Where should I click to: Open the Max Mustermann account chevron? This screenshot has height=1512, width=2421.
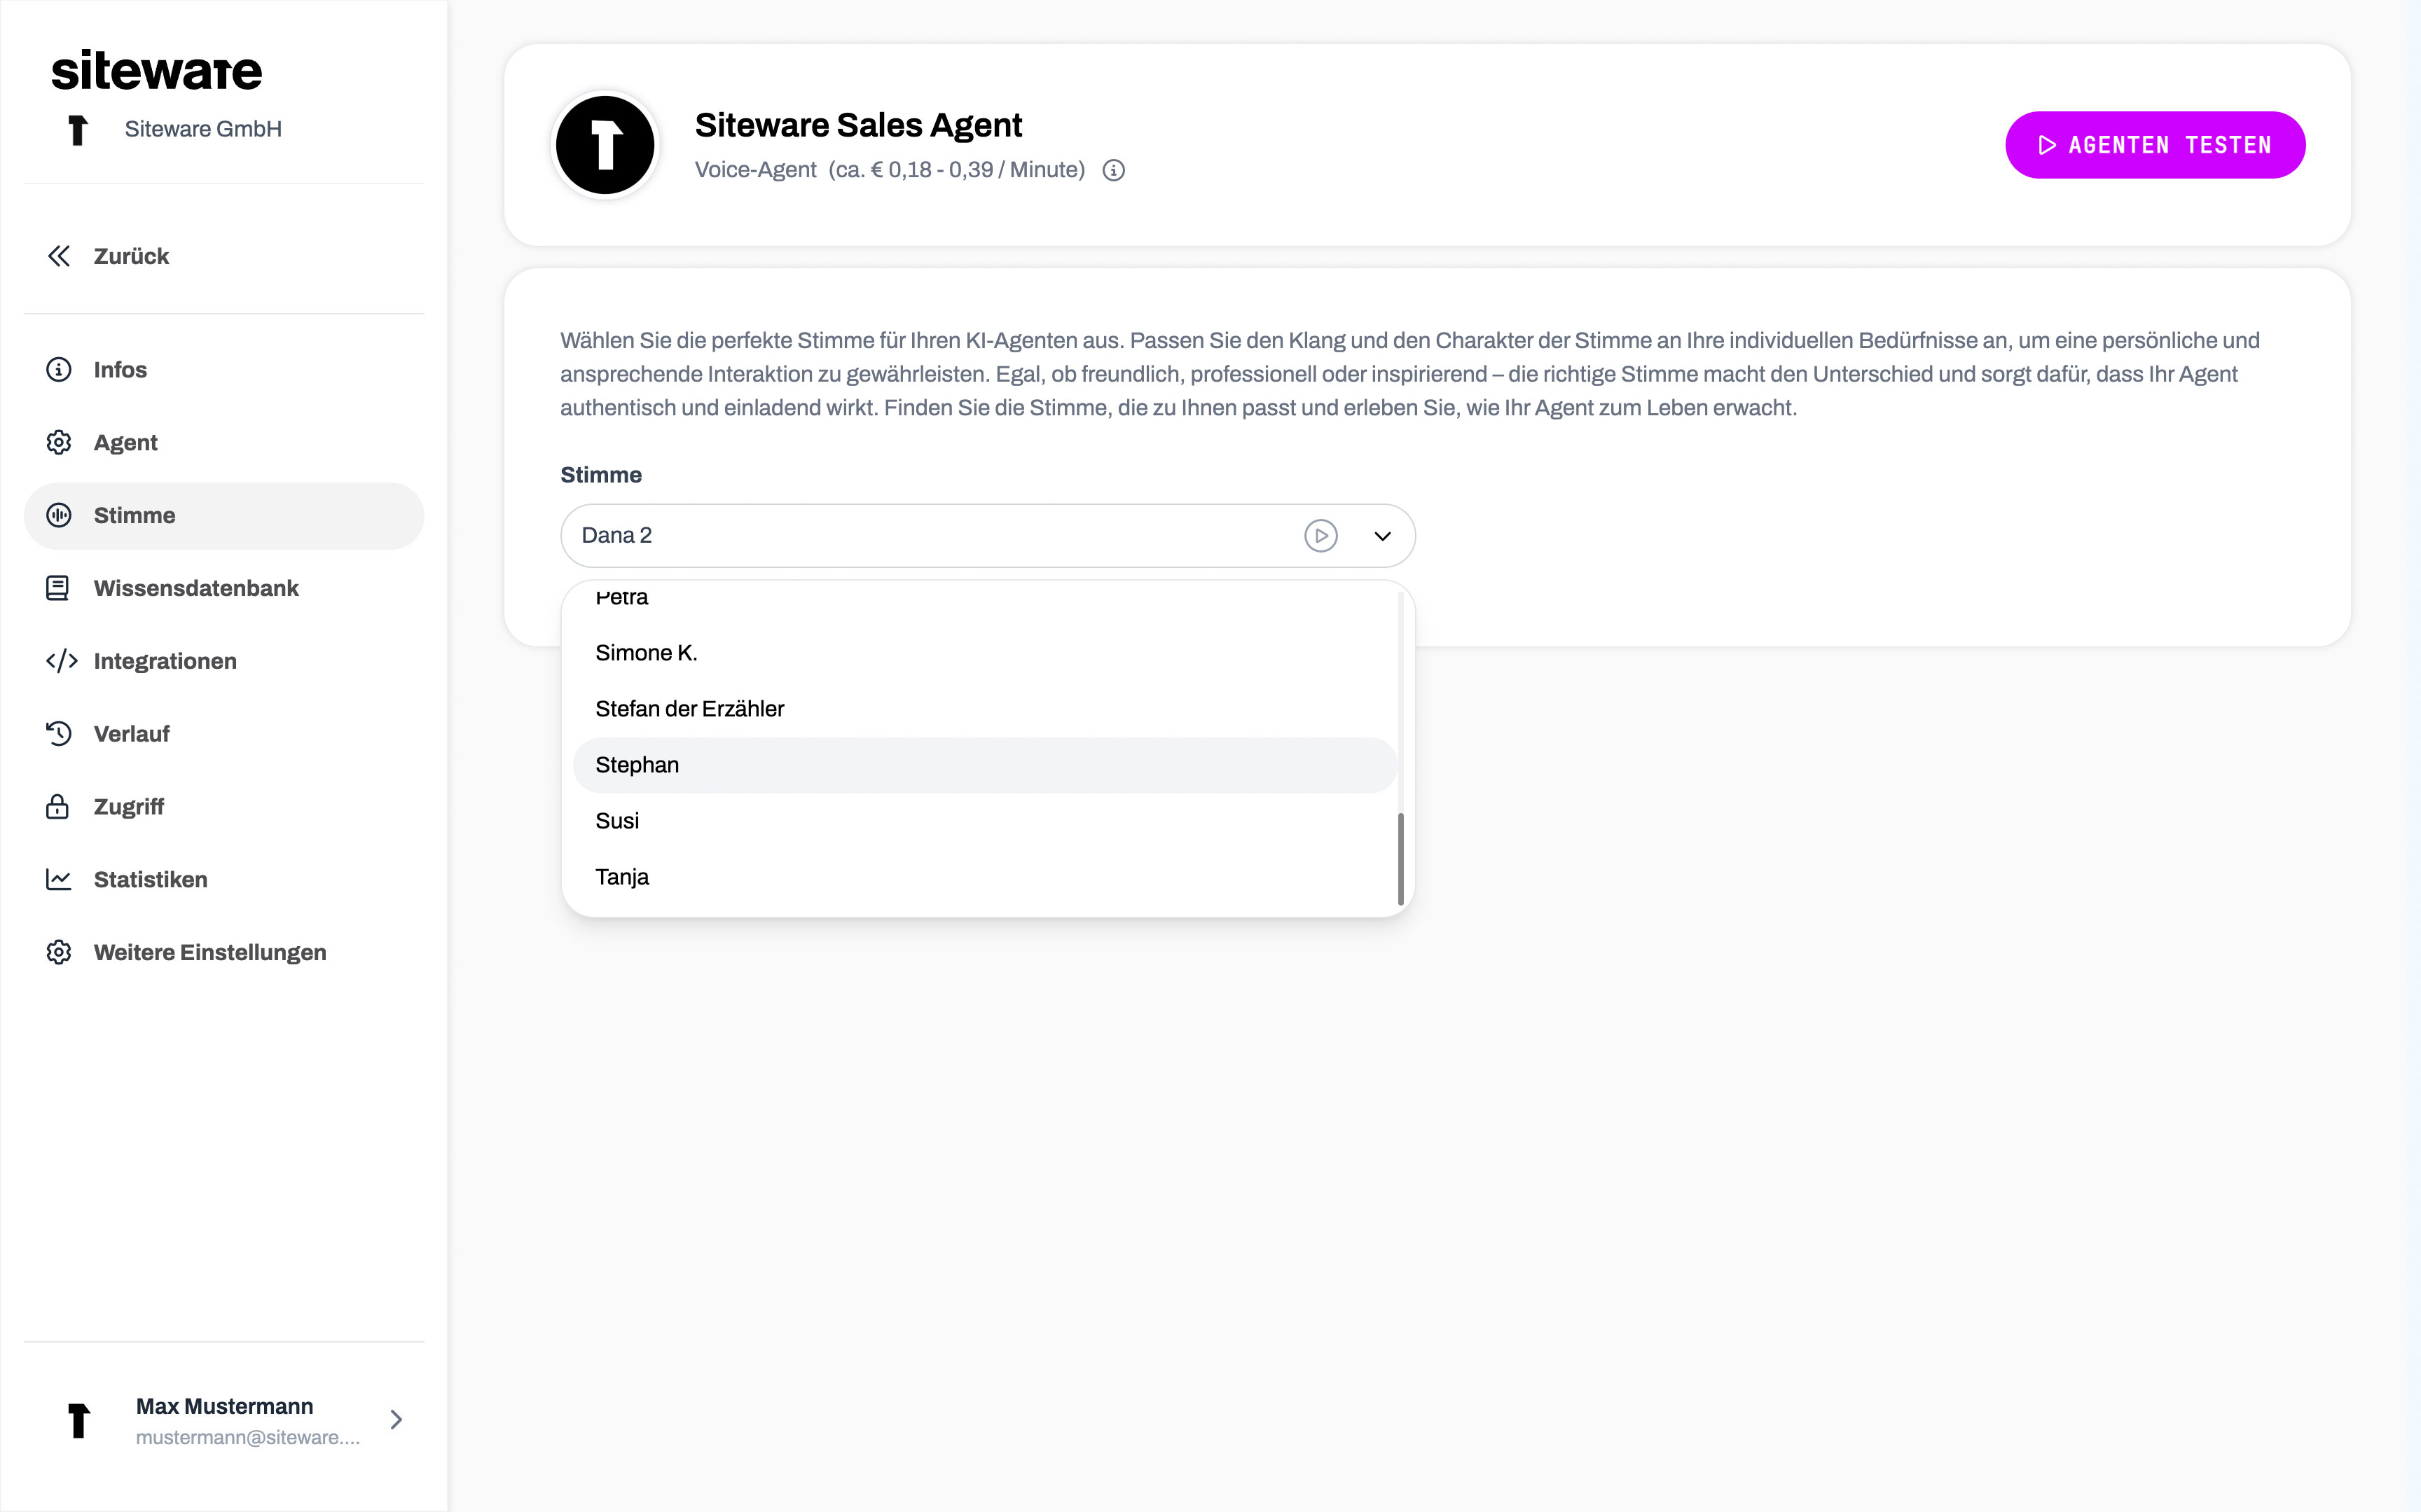pyautogui.click(x=396, y=1420)
